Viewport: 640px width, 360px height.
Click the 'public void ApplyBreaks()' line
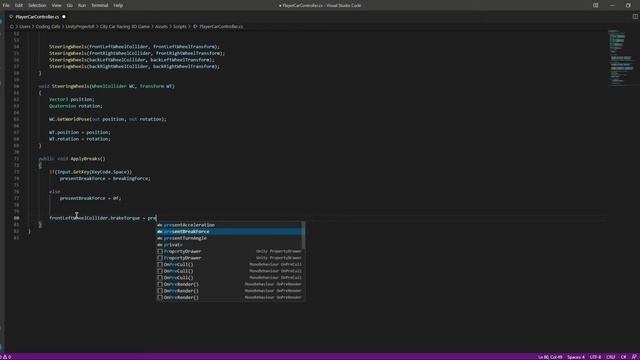(72, 159)
